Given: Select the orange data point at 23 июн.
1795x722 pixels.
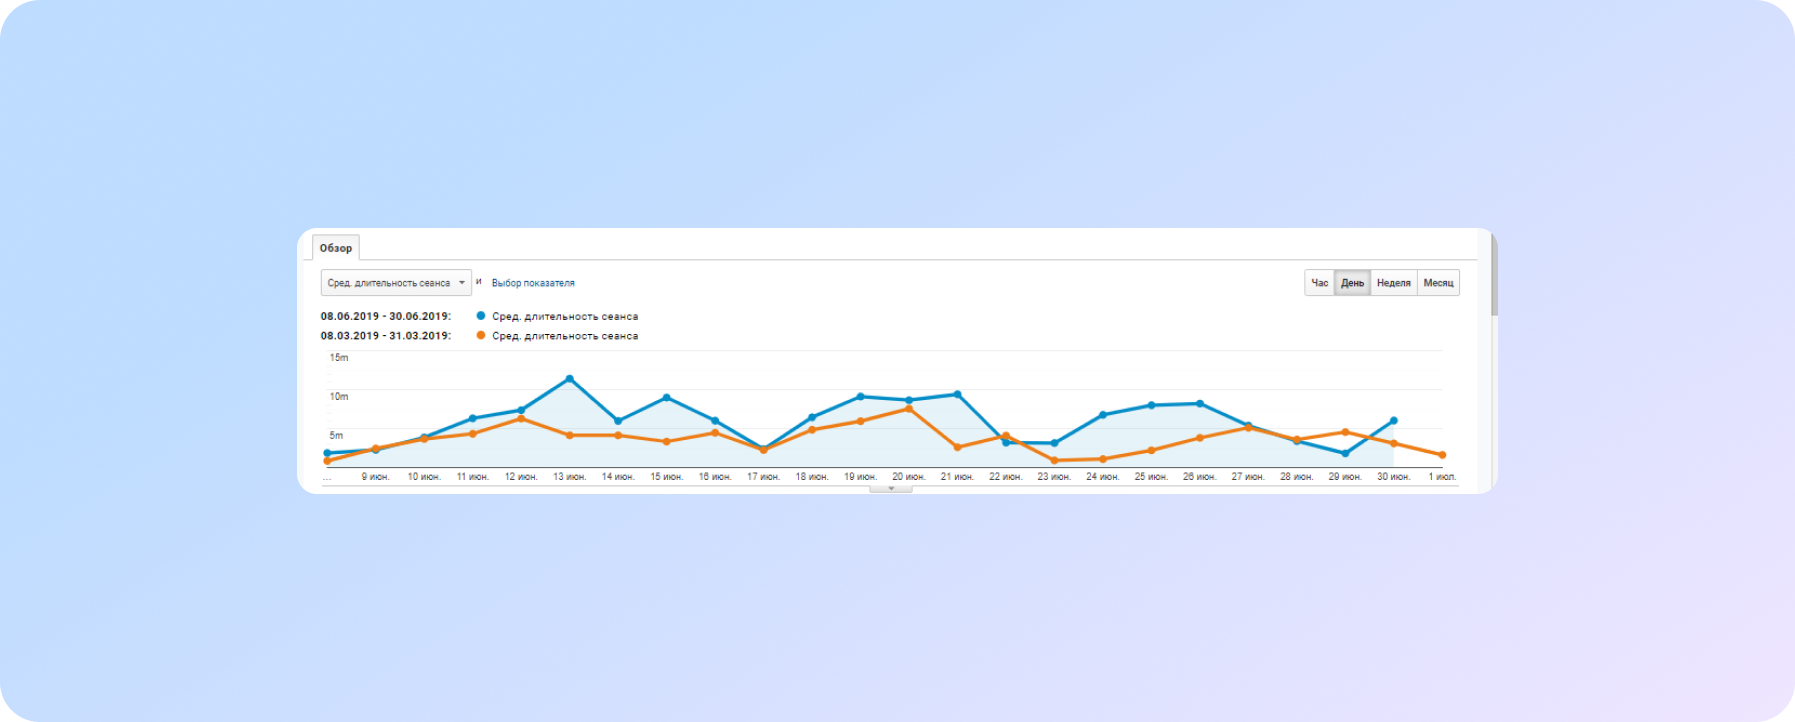Looking at the screenshot, I should click(1054, 460).
